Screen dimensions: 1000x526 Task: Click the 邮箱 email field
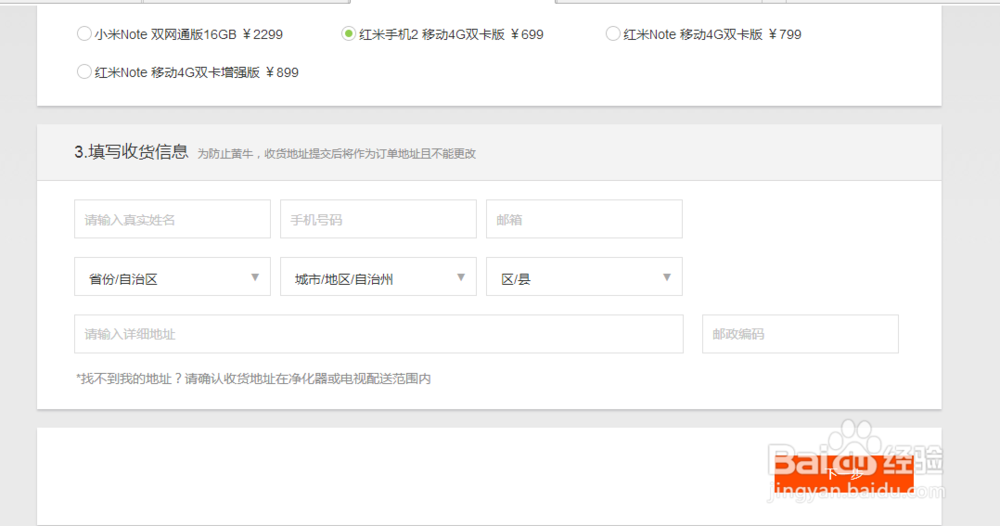[x=584, y=219]
